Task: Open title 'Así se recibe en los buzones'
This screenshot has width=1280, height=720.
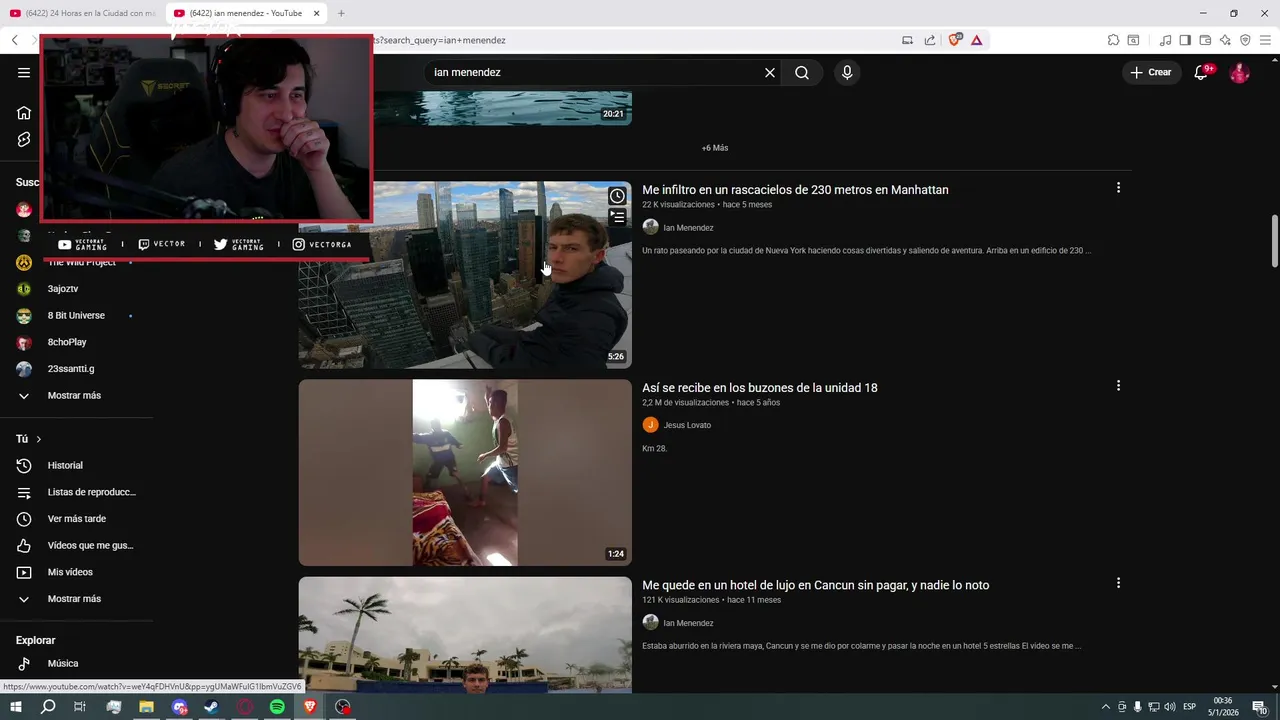Action: coord(760,388)
